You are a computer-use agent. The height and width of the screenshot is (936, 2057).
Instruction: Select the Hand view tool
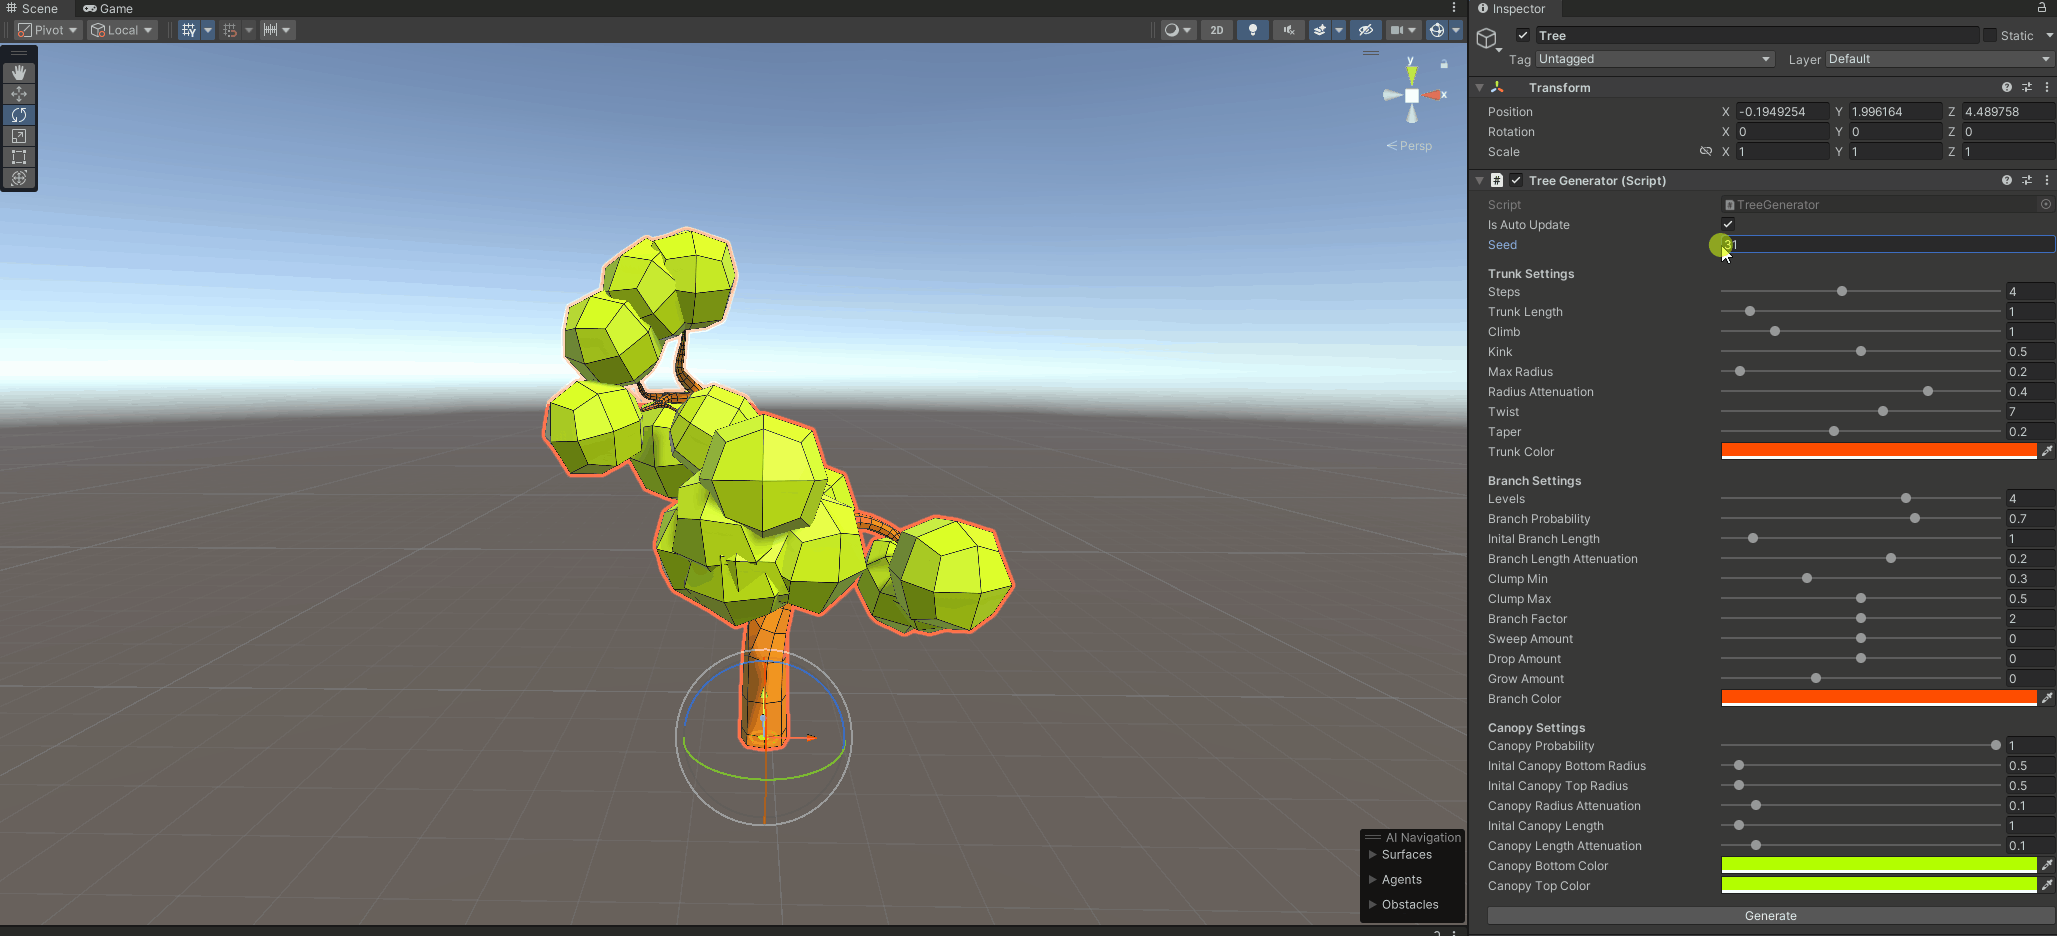pos(18,72)
